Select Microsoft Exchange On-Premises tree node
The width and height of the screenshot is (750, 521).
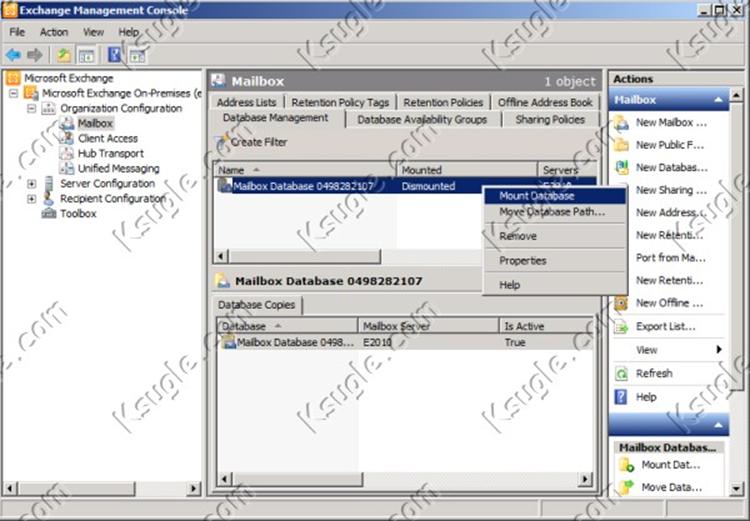[x=121, y=93]
